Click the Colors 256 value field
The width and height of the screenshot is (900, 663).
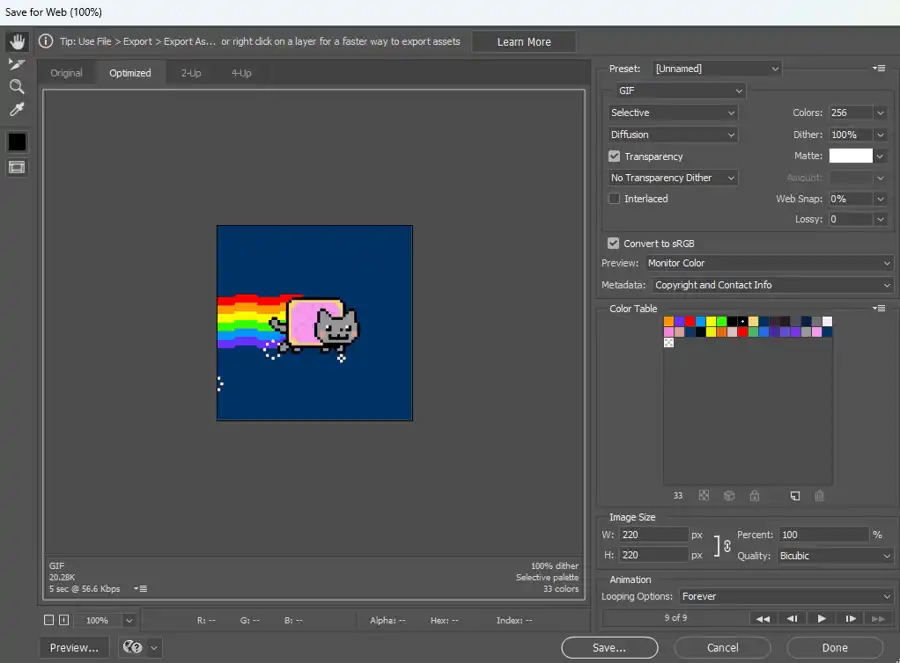click(x=851, y=113)
